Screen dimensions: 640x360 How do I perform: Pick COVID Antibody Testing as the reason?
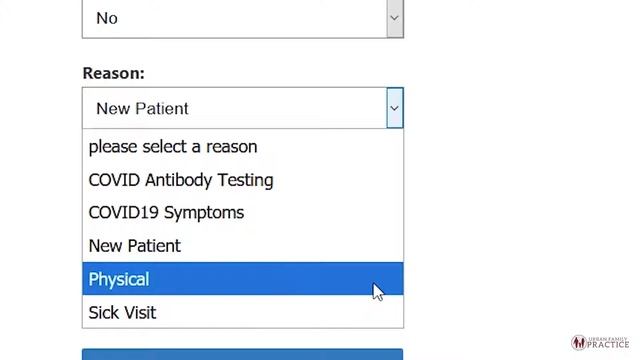click(243, 180)
